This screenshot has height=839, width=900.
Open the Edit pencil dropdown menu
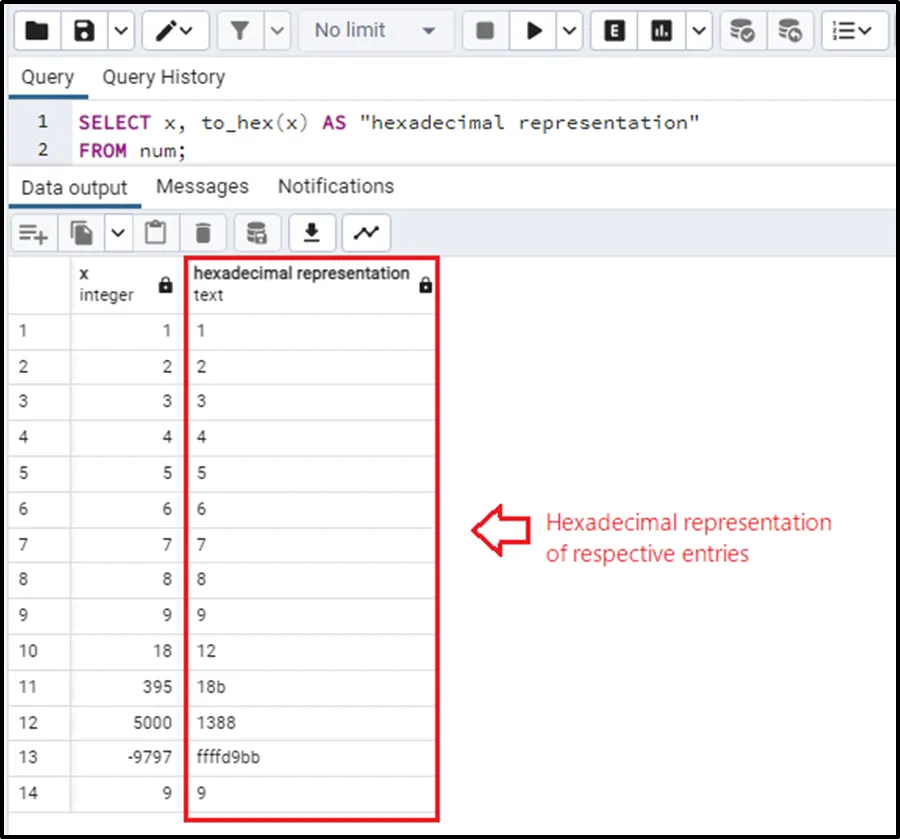pyautogui.click(x=175, y=31)
